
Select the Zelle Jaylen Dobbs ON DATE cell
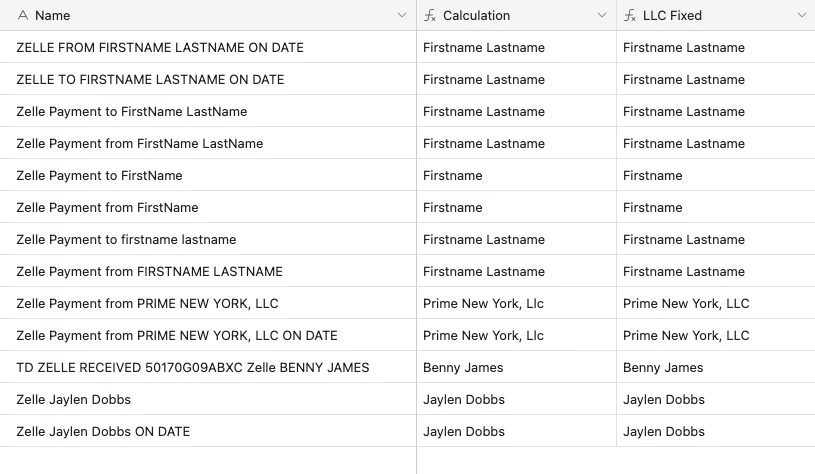pos(208,431)
